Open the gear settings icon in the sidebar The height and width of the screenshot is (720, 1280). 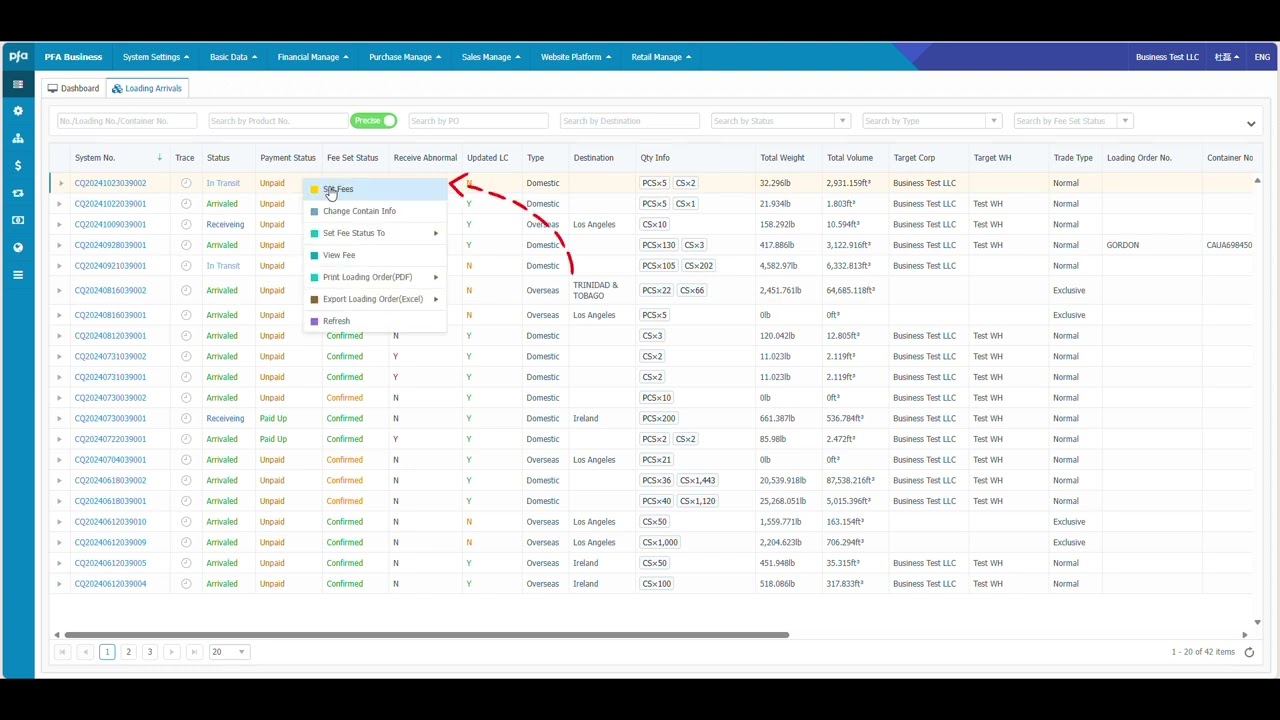pos(18,111)
